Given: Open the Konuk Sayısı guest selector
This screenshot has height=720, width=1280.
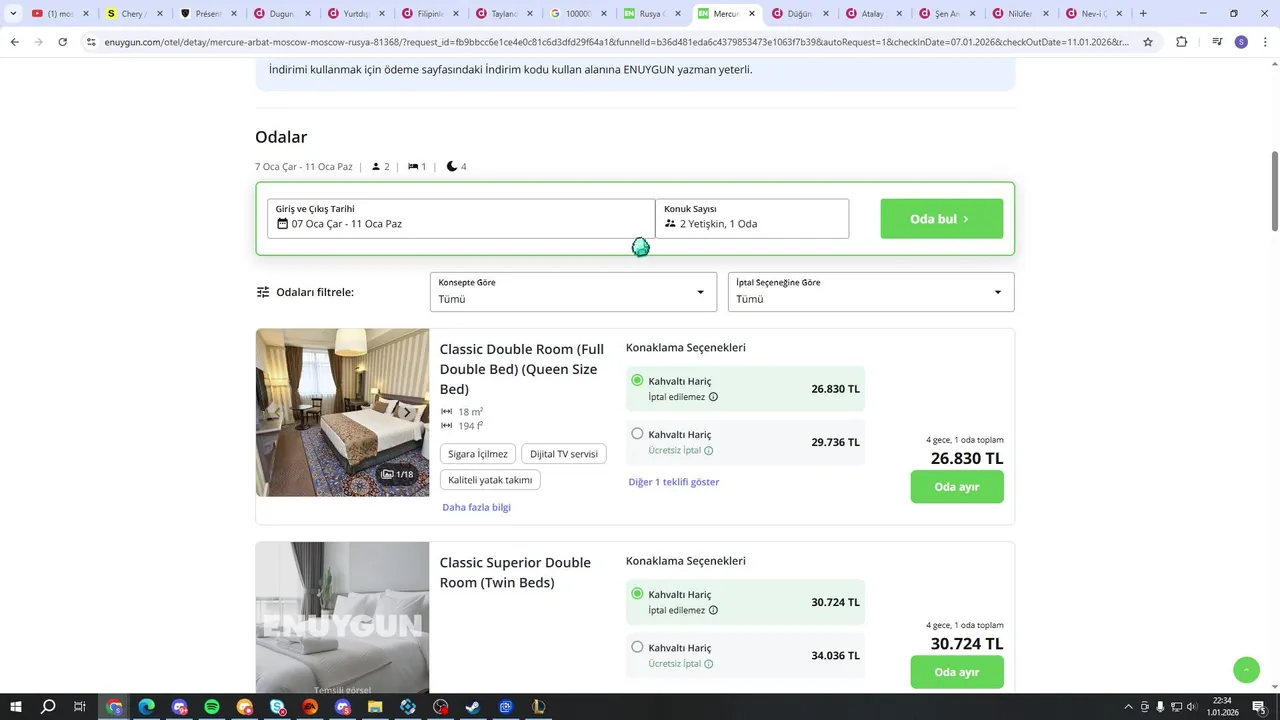Looking at the screenshot, I should click(752, 218).
